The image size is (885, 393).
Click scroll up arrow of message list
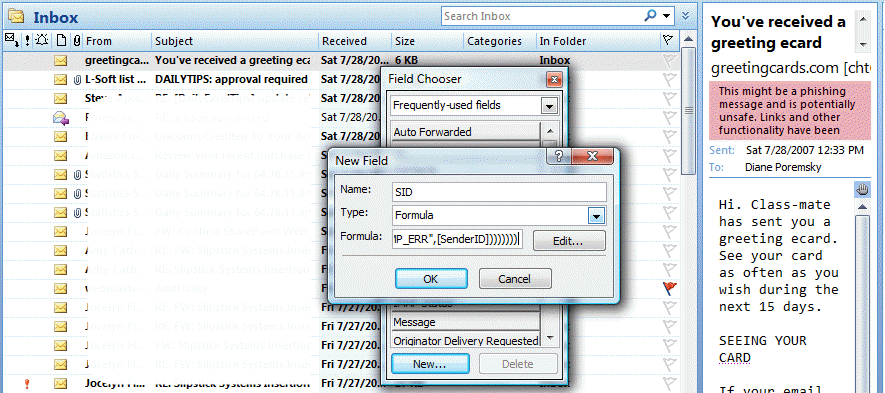click(688, 40)
